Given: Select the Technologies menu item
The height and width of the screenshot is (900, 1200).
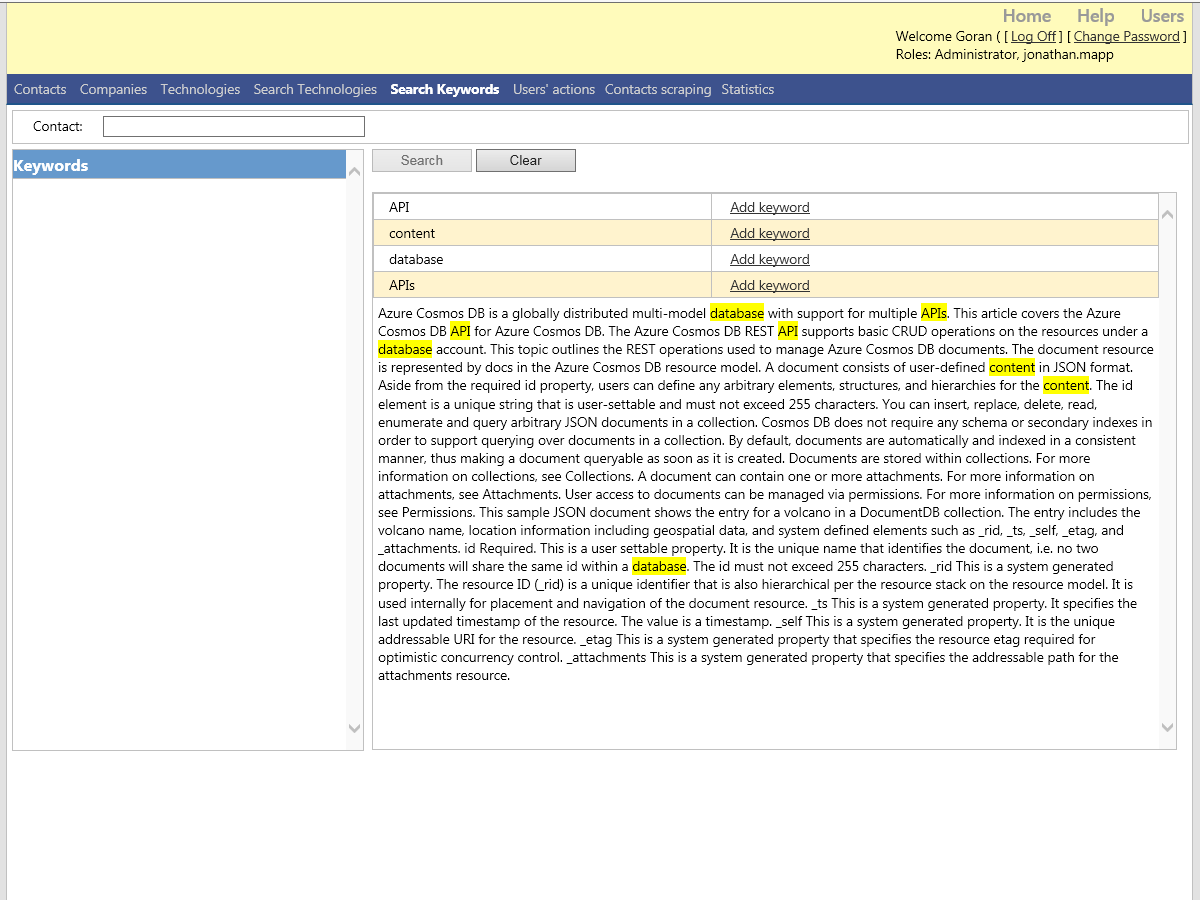Looking at the screenshot, I should (200, 89).
